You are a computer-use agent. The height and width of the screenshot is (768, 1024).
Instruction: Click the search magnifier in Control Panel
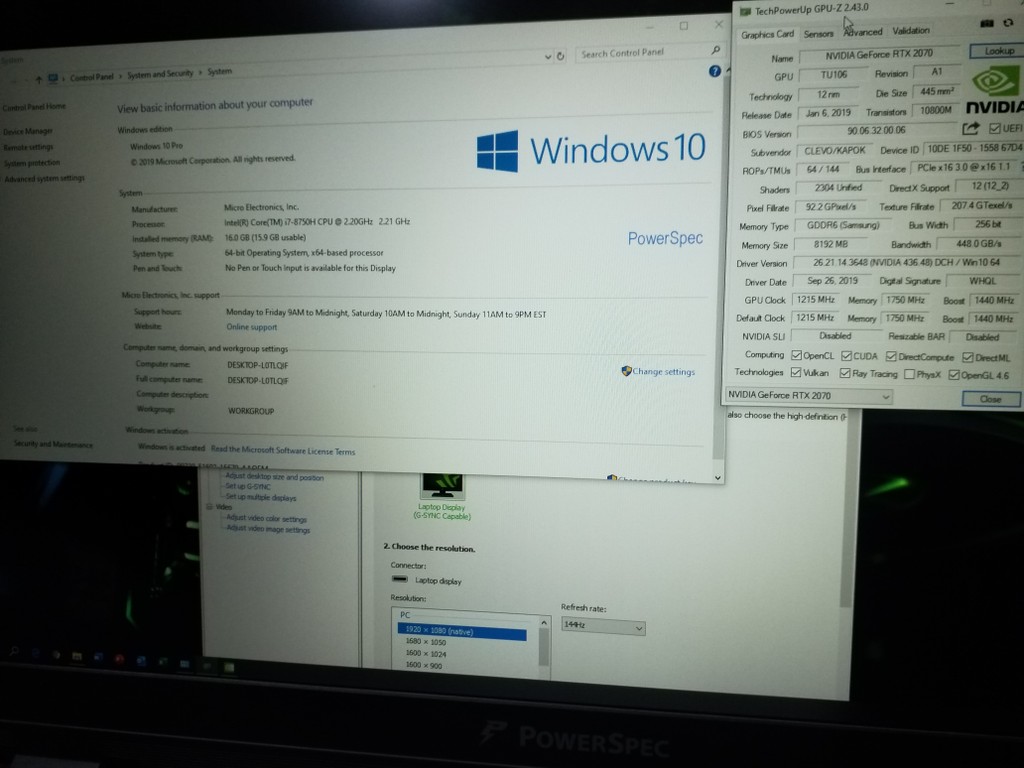point(716,50)
